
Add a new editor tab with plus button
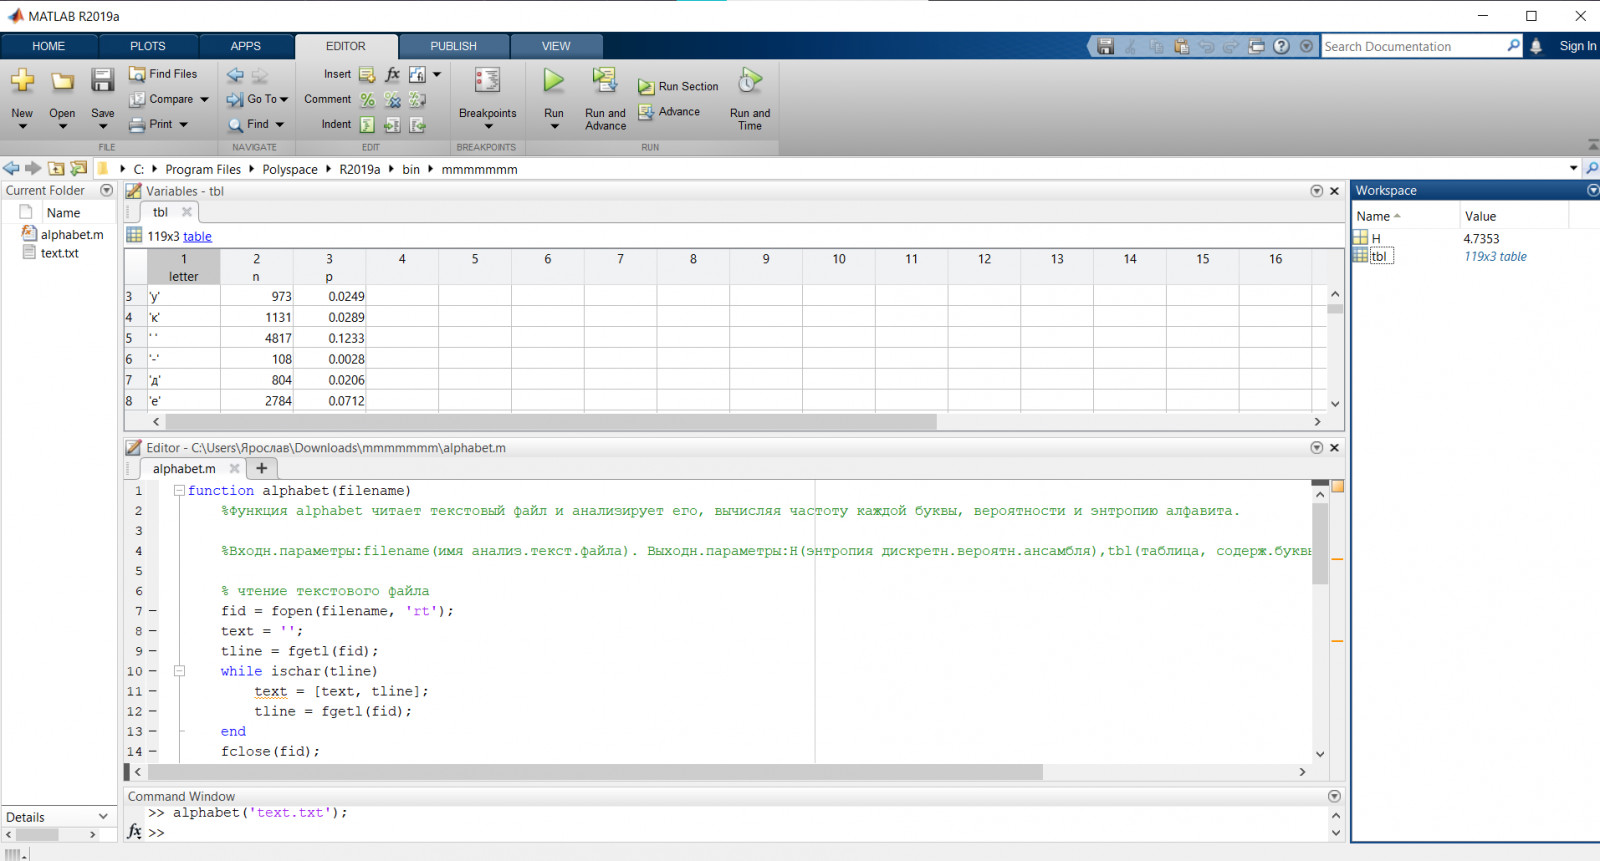point(262,468)
